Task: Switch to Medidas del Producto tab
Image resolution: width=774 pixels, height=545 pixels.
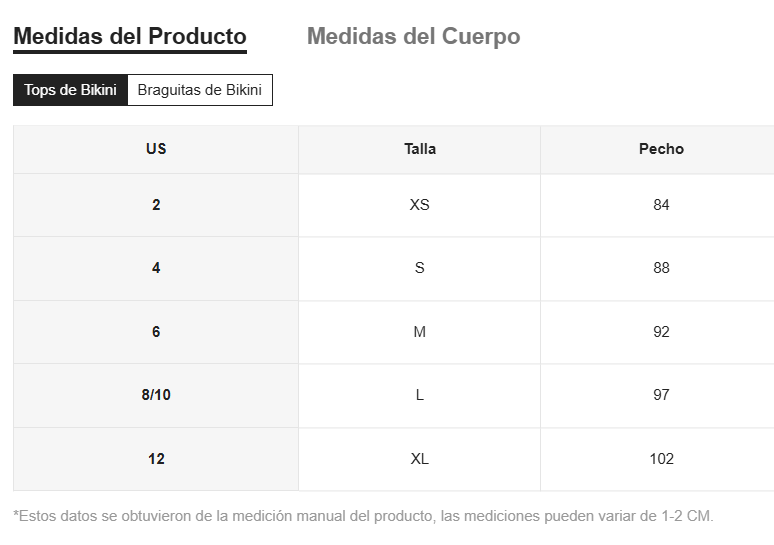Action: click(x=130, y=37)
